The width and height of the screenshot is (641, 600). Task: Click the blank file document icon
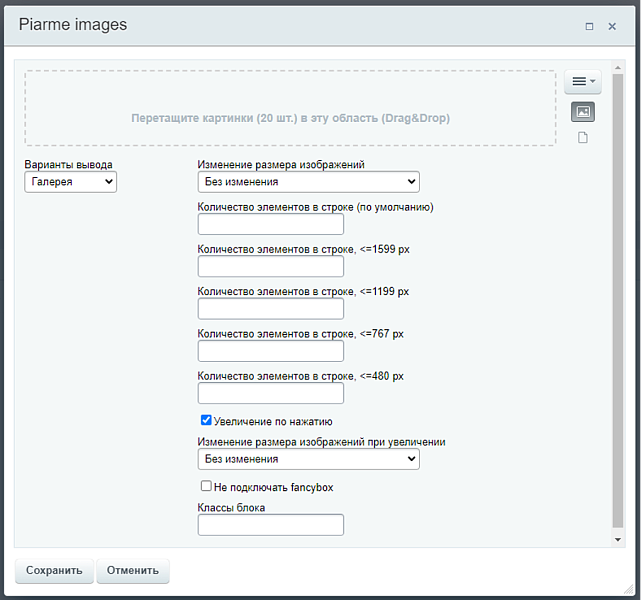[583, 138]
